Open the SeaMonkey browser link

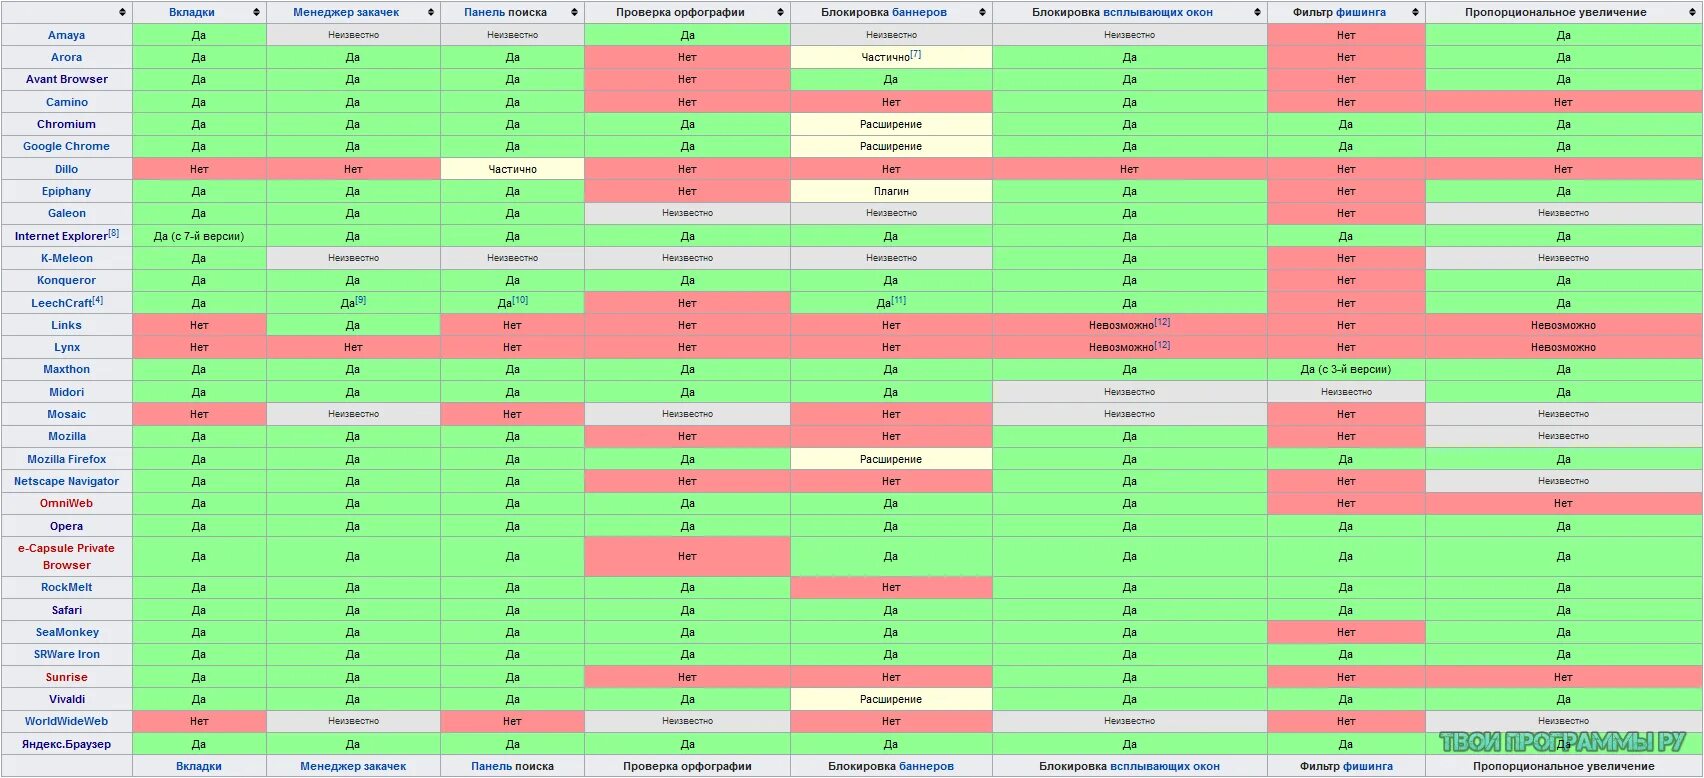(x=67, y=632)
